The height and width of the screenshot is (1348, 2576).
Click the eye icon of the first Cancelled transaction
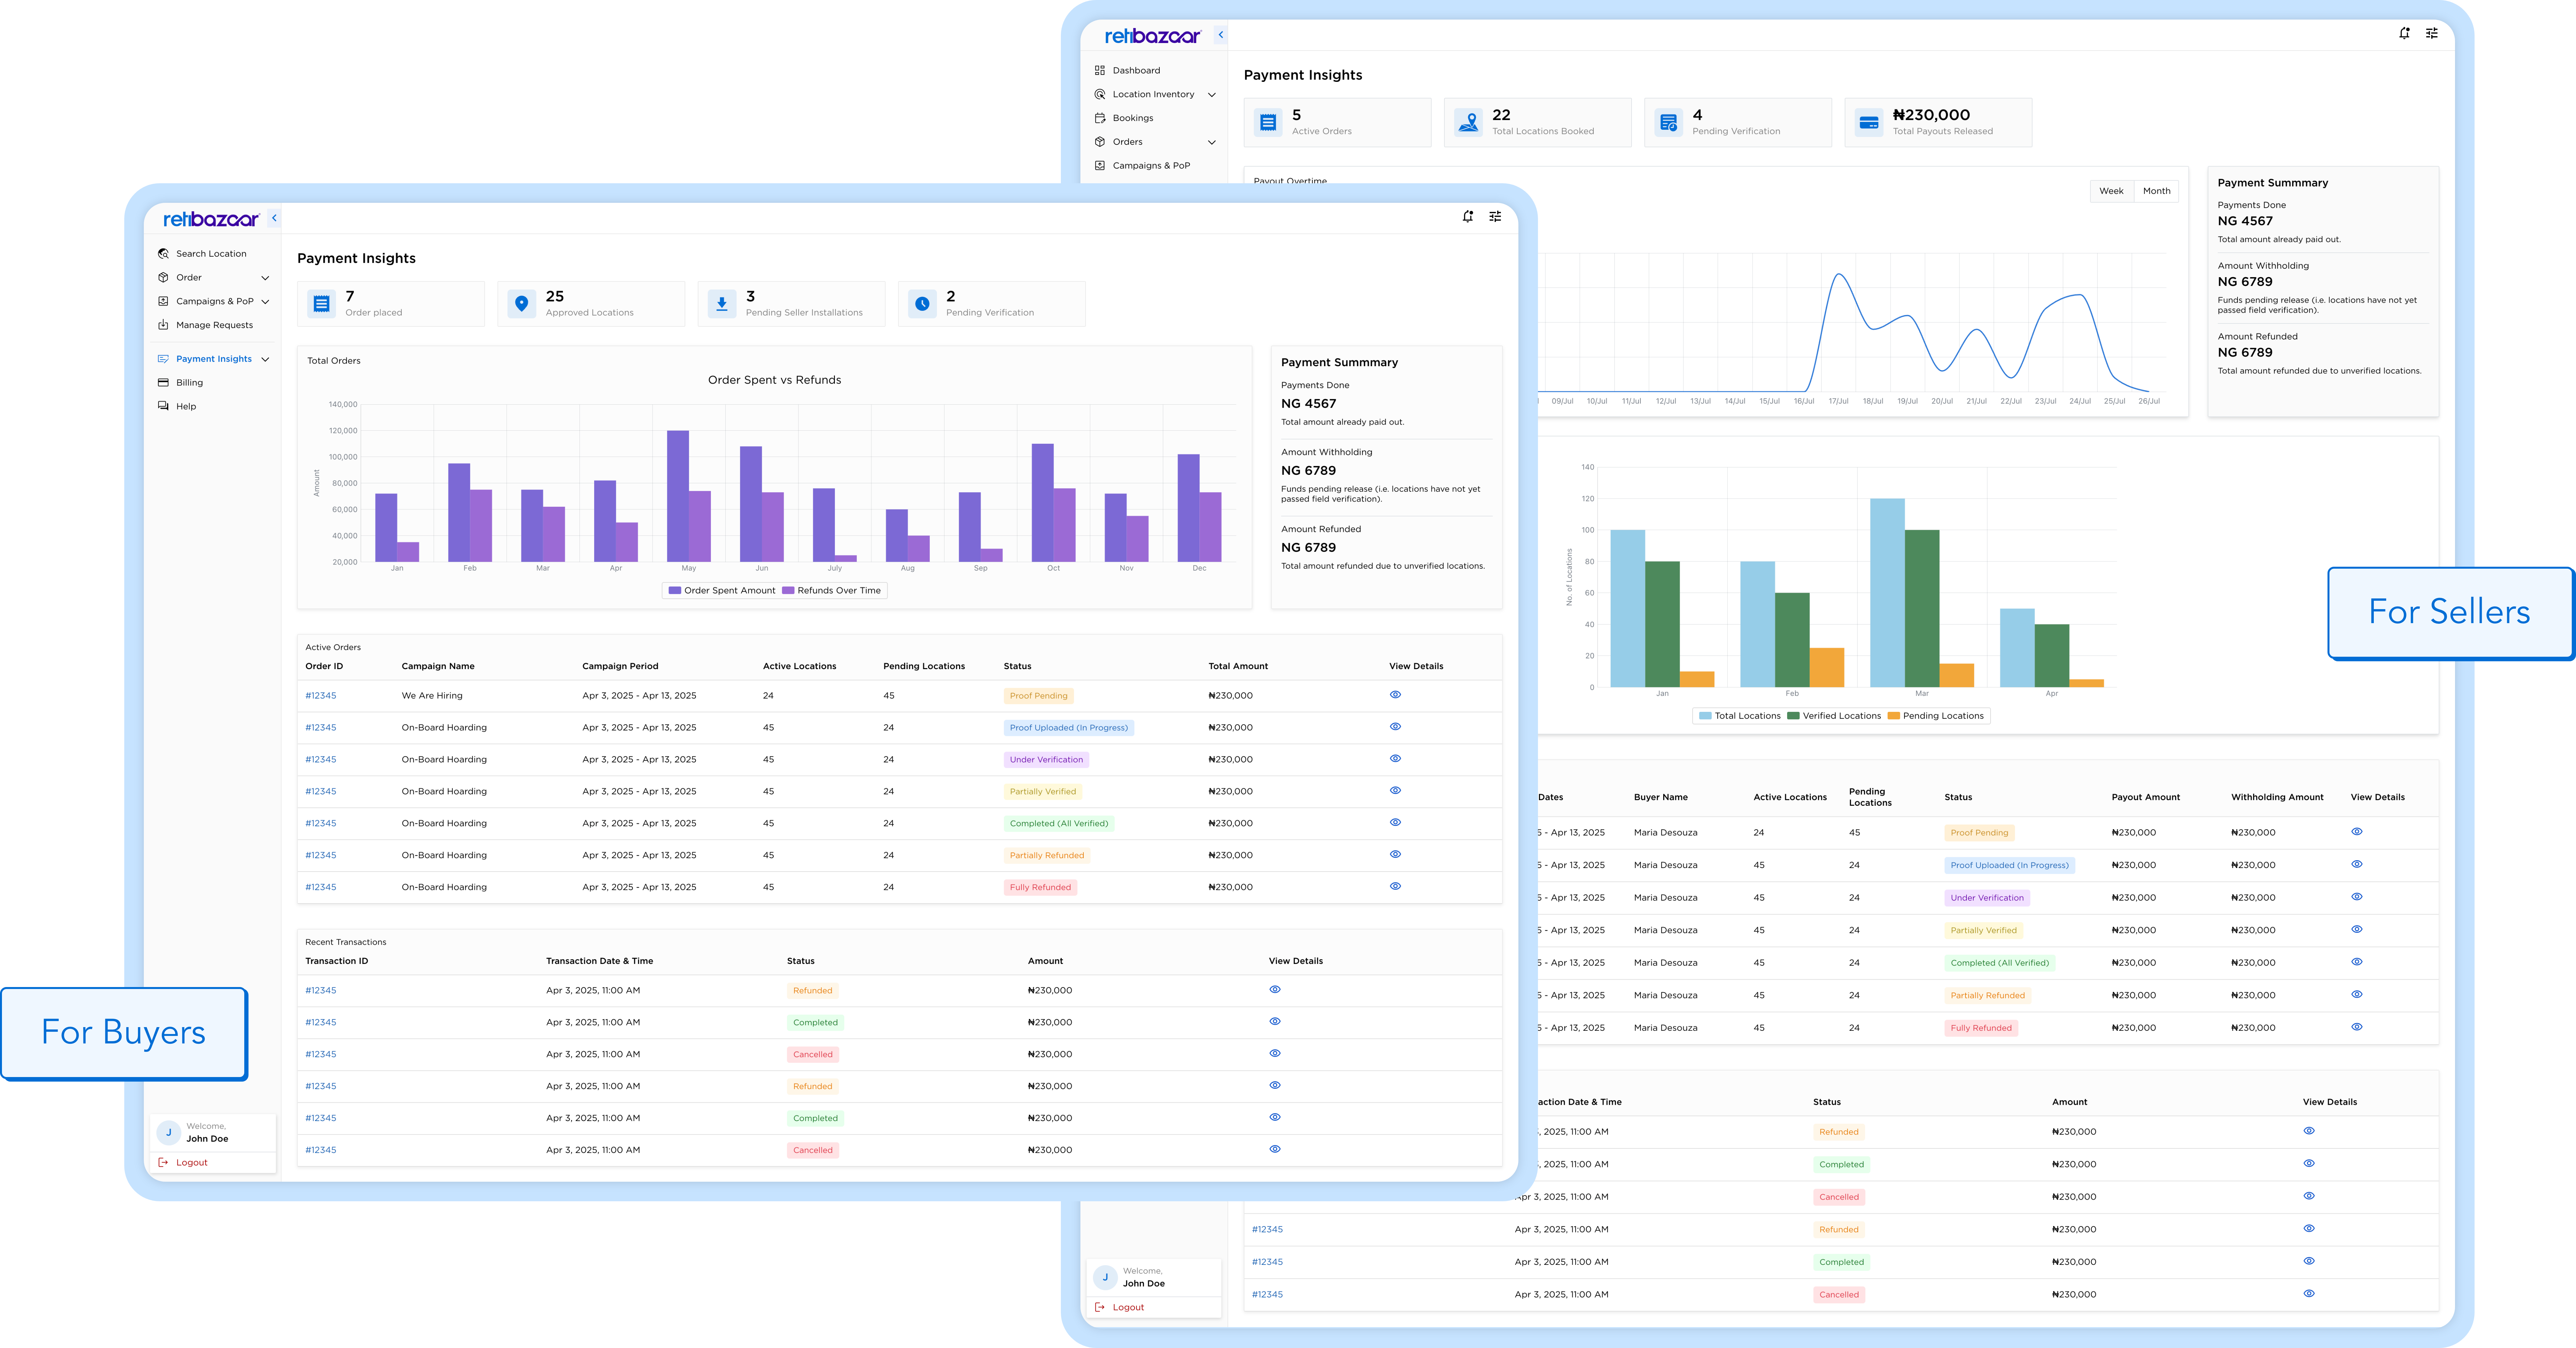coord(1275,1053)
